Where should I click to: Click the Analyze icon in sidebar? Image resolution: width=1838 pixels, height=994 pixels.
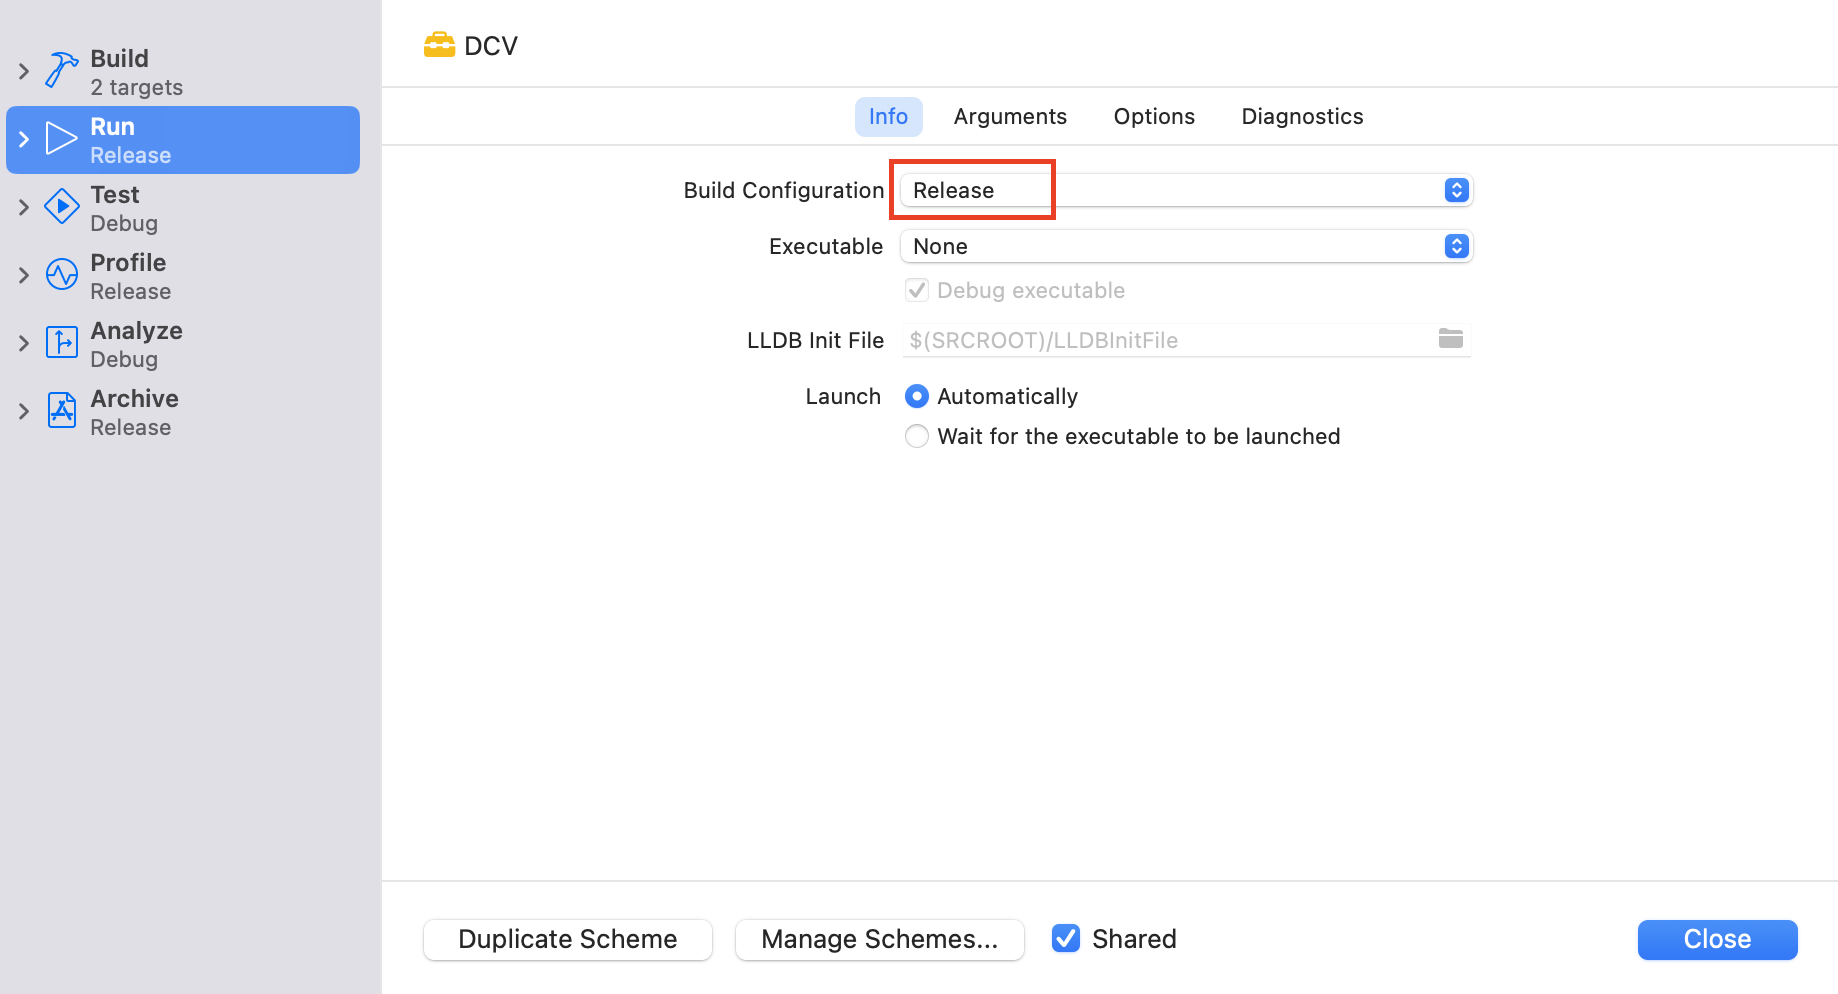62,343
